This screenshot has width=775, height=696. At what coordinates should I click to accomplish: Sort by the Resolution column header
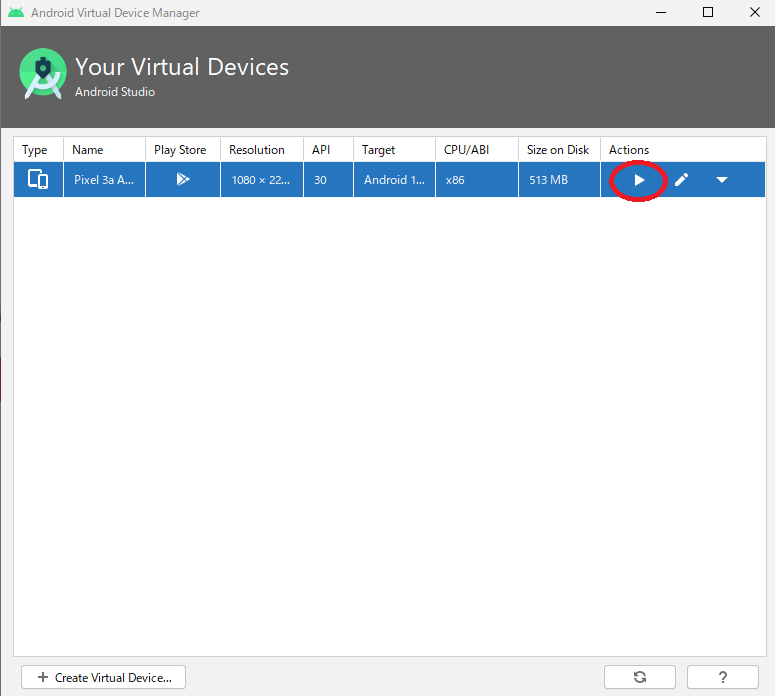(x=262, y=150)
